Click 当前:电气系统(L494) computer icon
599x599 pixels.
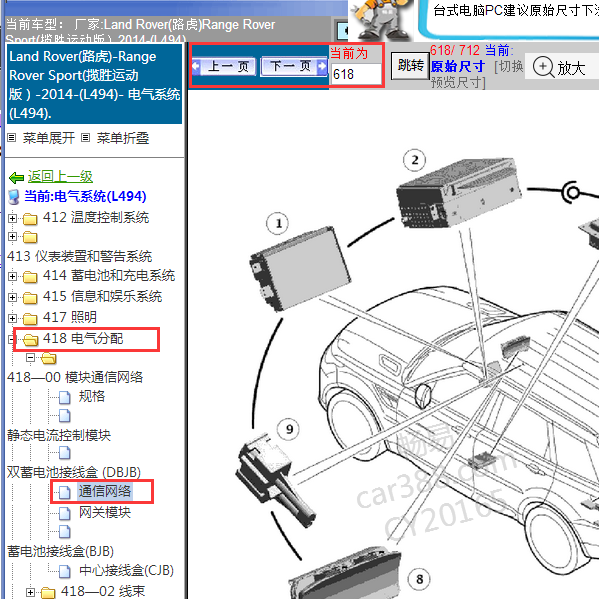(x=14, y=197)
